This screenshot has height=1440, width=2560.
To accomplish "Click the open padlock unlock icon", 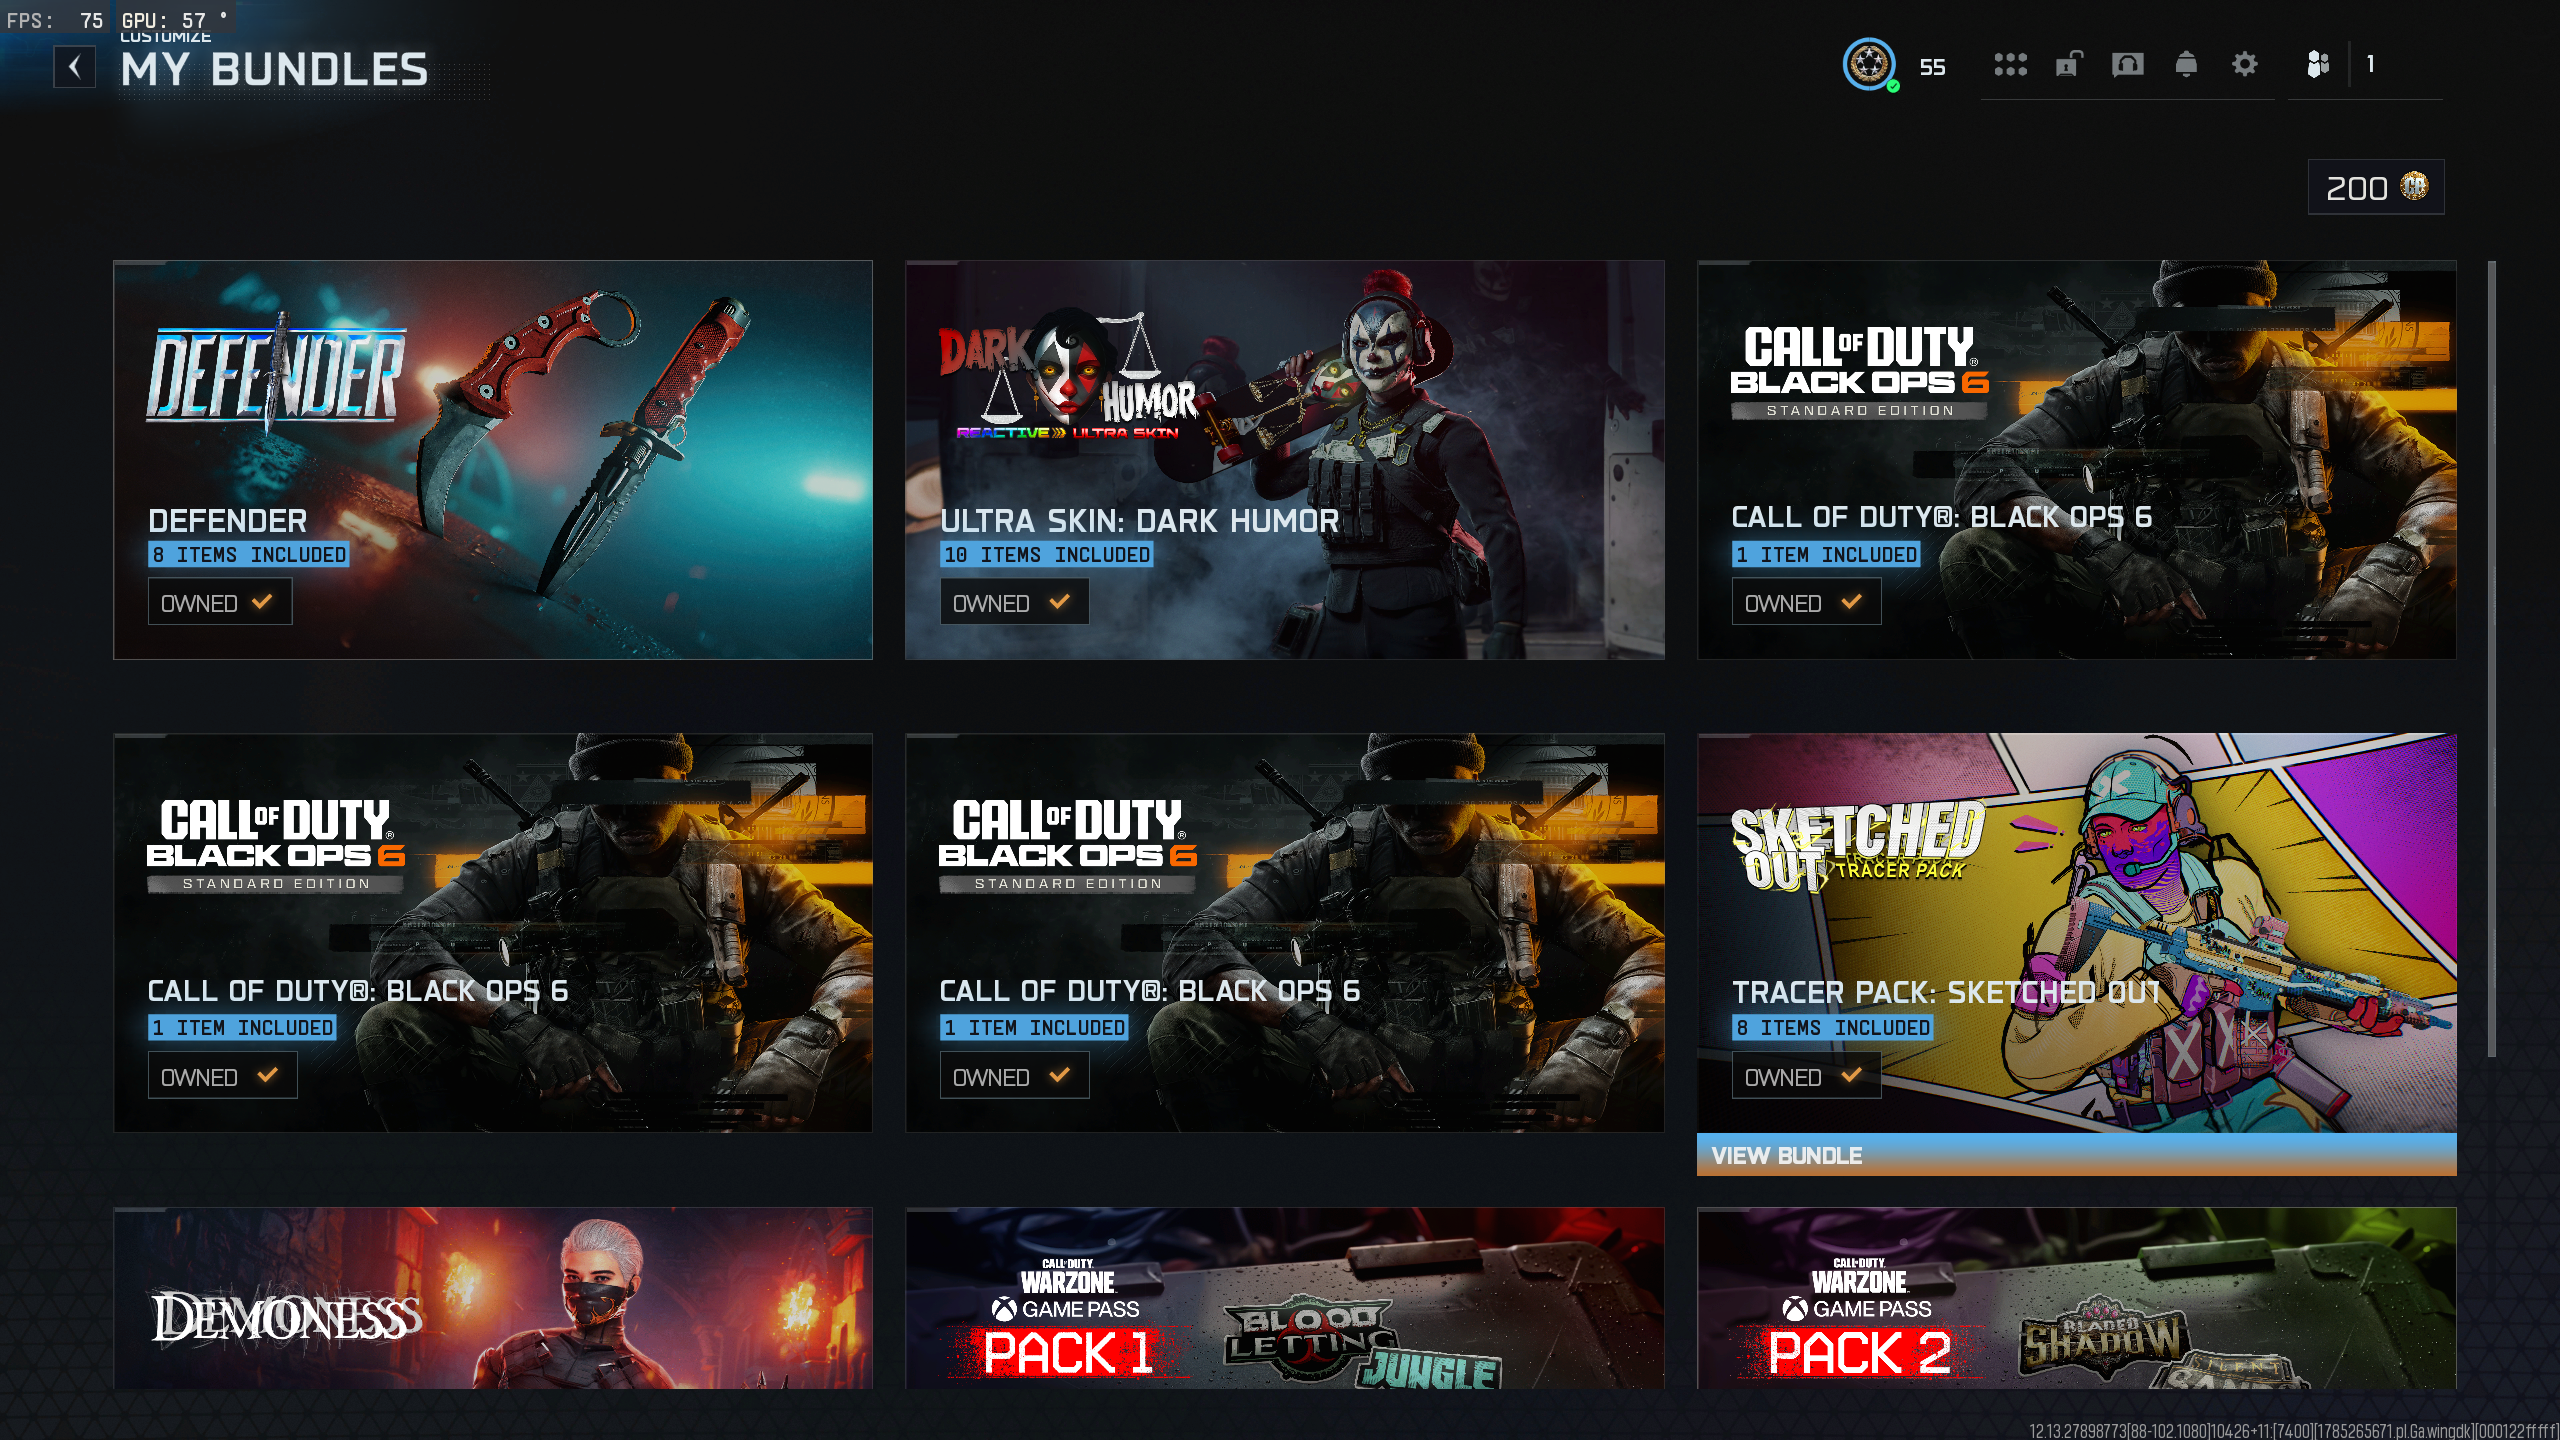I will point(2068,65).
